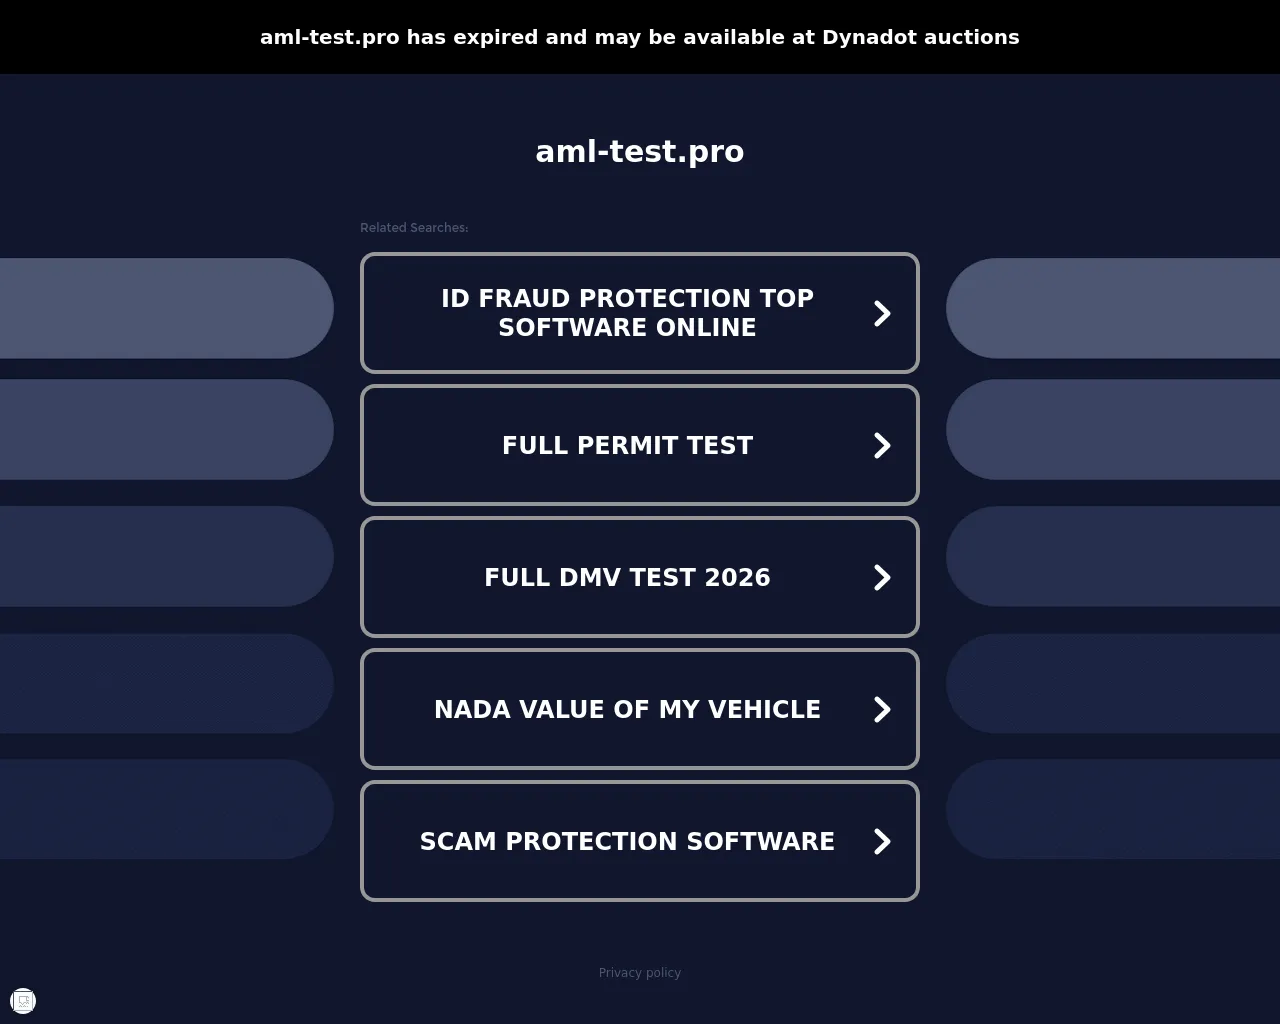The width and height of the screenshot is (1280, 1024).
Task: Select the Full DMV Test 2026 link
Action: pos(640,577)
